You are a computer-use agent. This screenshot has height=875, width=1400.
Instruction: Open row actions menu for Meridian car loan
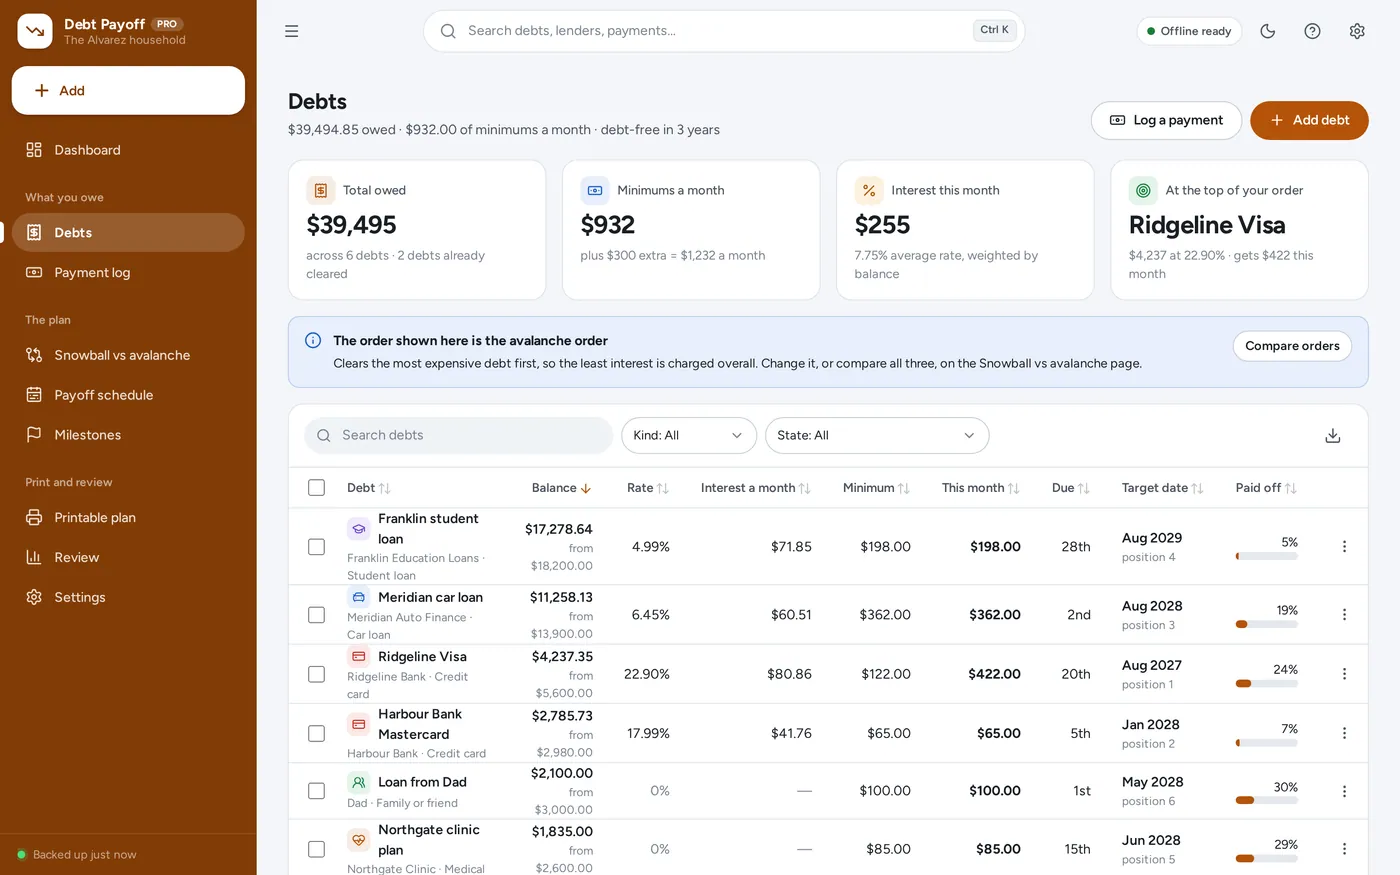click(x=1344, y=614)
